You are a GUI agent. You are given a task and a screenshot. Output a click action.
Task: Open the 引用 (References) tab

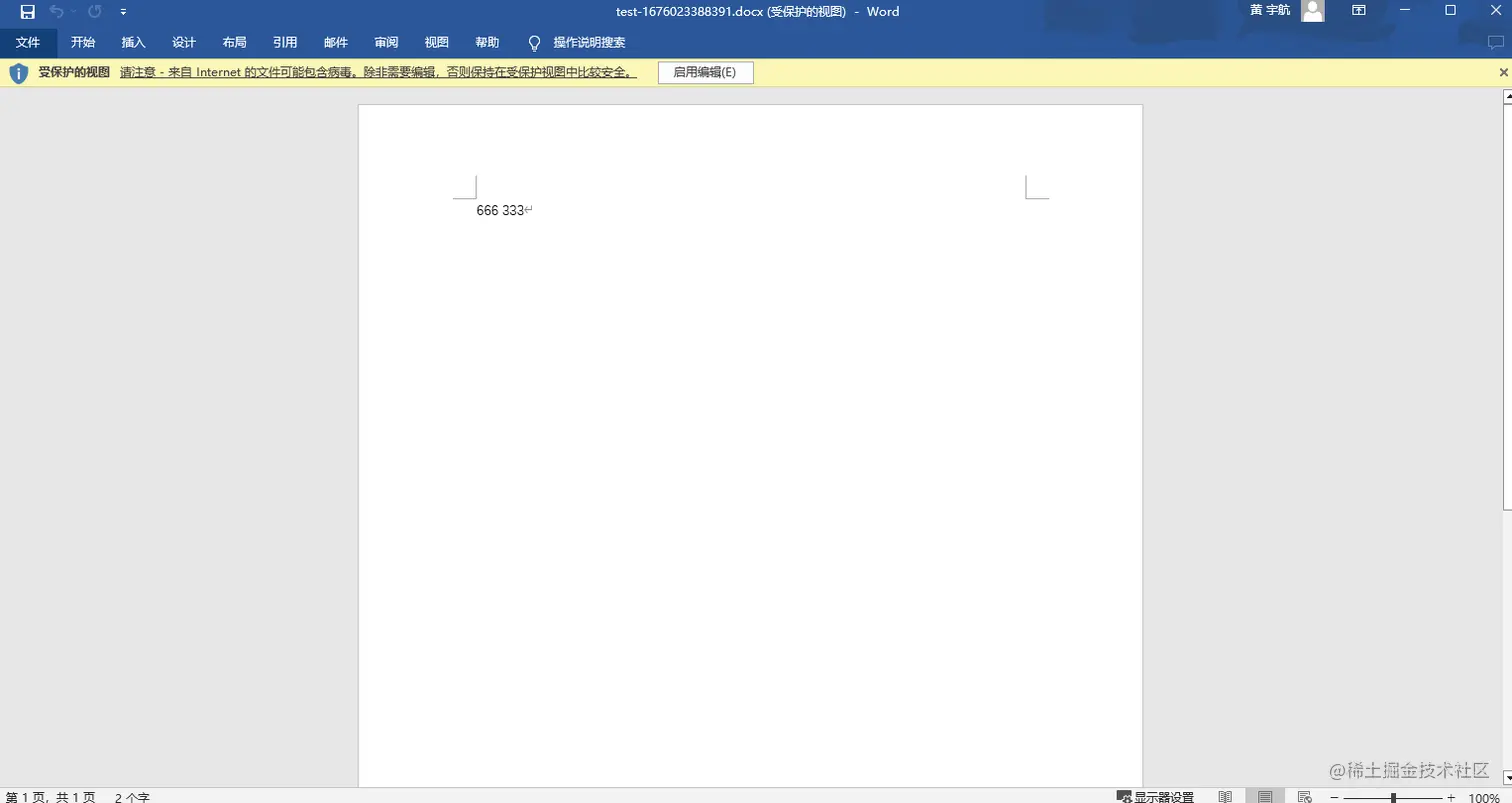285,42
